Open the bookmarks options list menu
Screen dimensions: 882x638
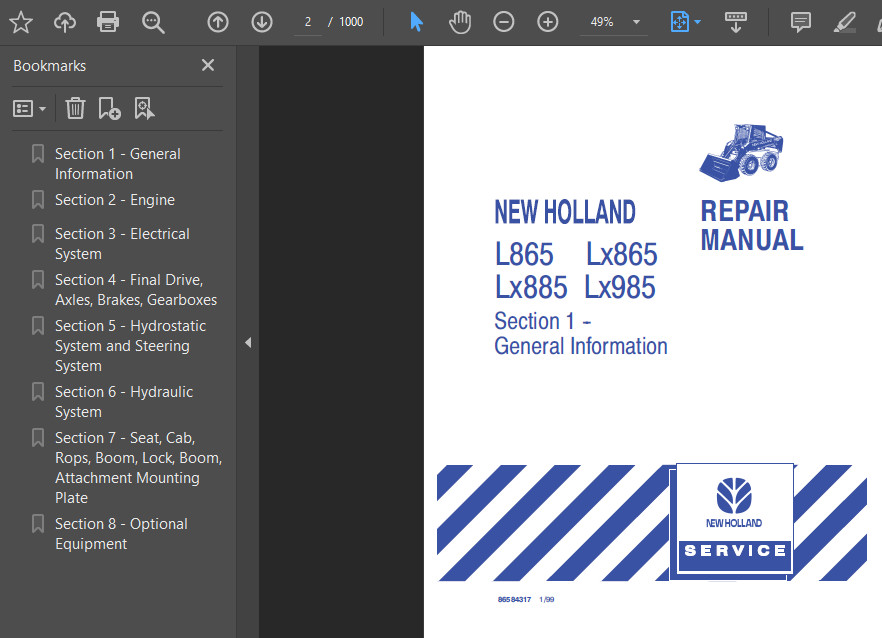pyautogui.click(x=29, y=109)
